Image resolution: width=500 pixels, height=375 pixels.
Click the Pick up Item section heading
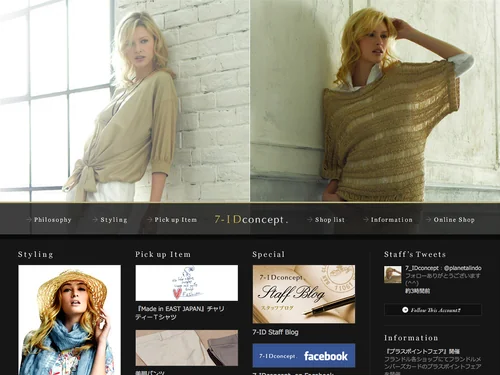coord(163,254)
